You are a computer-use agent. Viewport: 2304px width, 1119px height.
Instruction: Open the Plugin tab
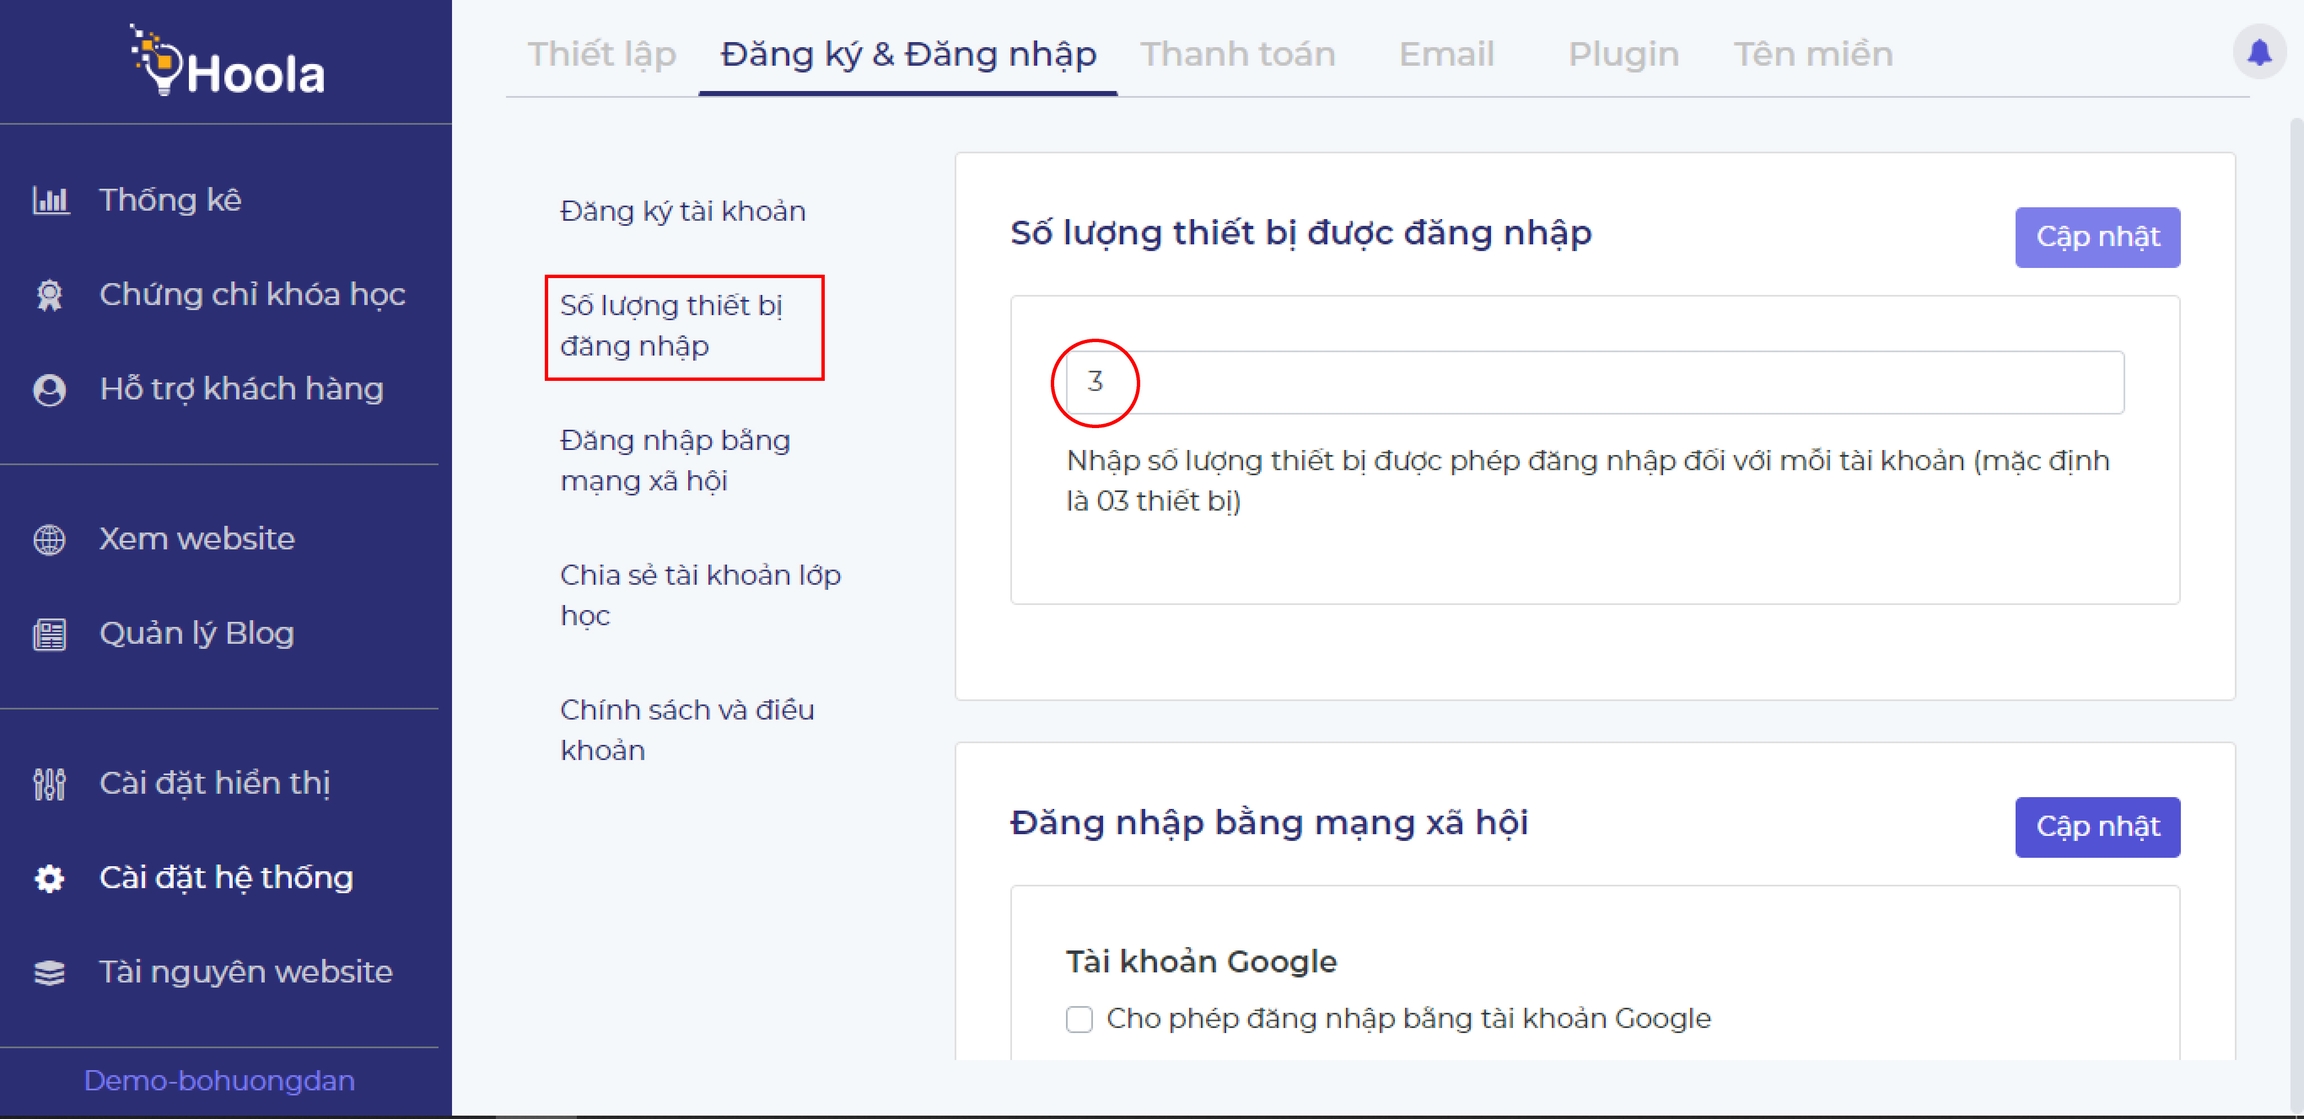click(x=1623, y=54)
